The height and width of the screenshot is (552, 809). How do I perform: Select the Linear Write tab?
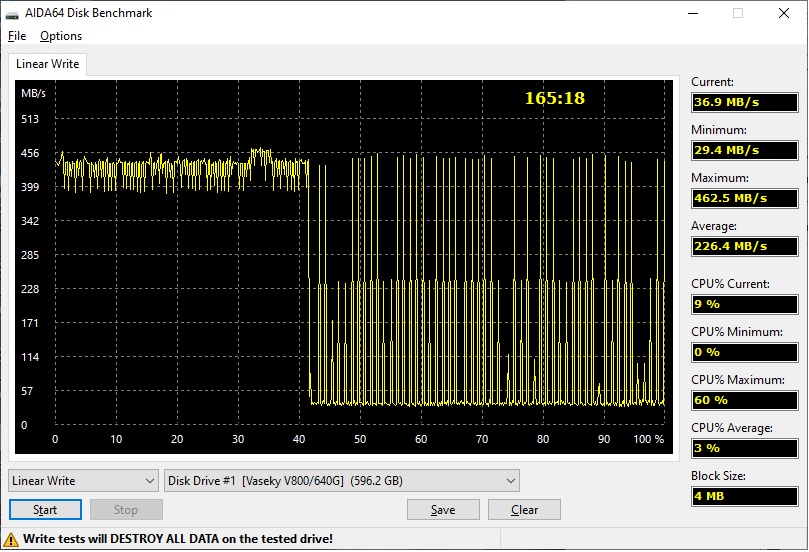point(47,64)
